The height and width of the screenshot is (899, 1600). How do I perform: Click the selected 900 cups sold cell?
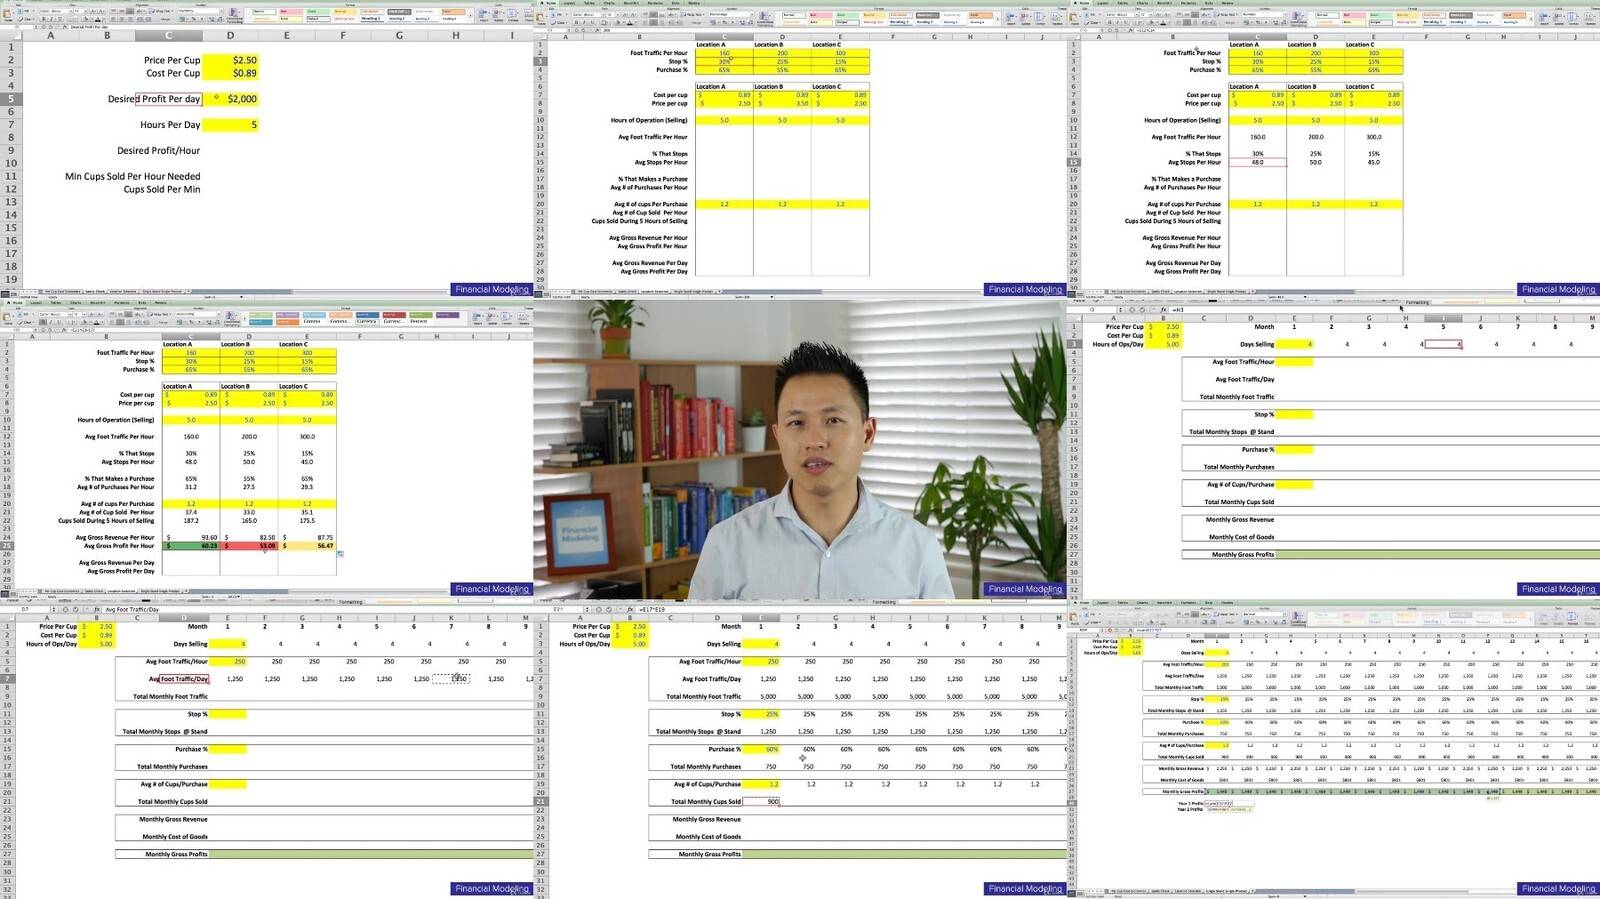[761, 802]
